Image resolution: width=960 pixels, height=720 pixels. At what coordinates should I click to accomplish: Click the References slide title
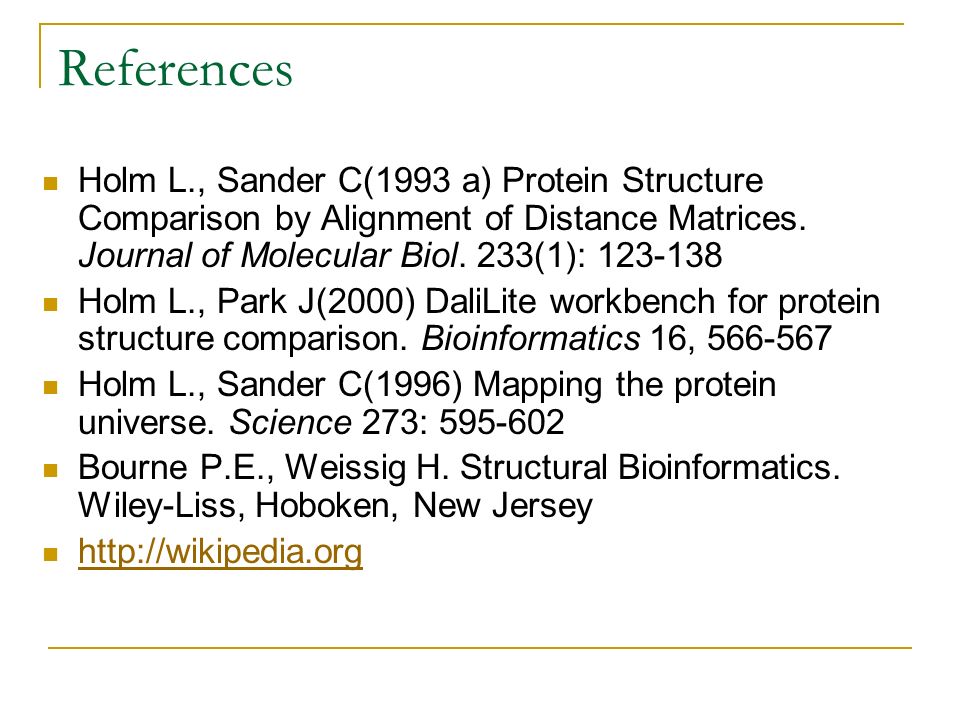(176, 69)
